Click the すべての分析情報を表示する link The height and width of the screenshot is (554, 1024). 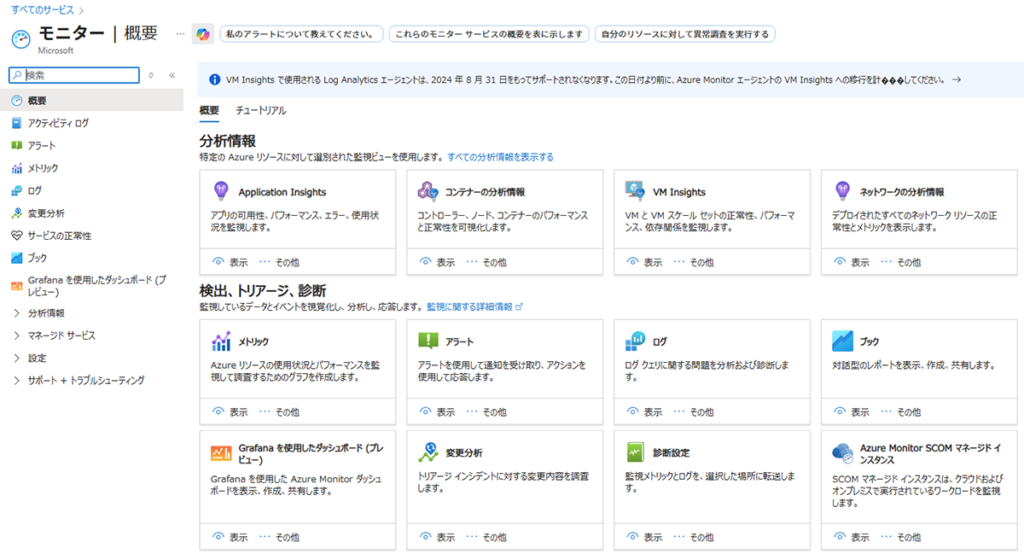[x=500, y=157]
